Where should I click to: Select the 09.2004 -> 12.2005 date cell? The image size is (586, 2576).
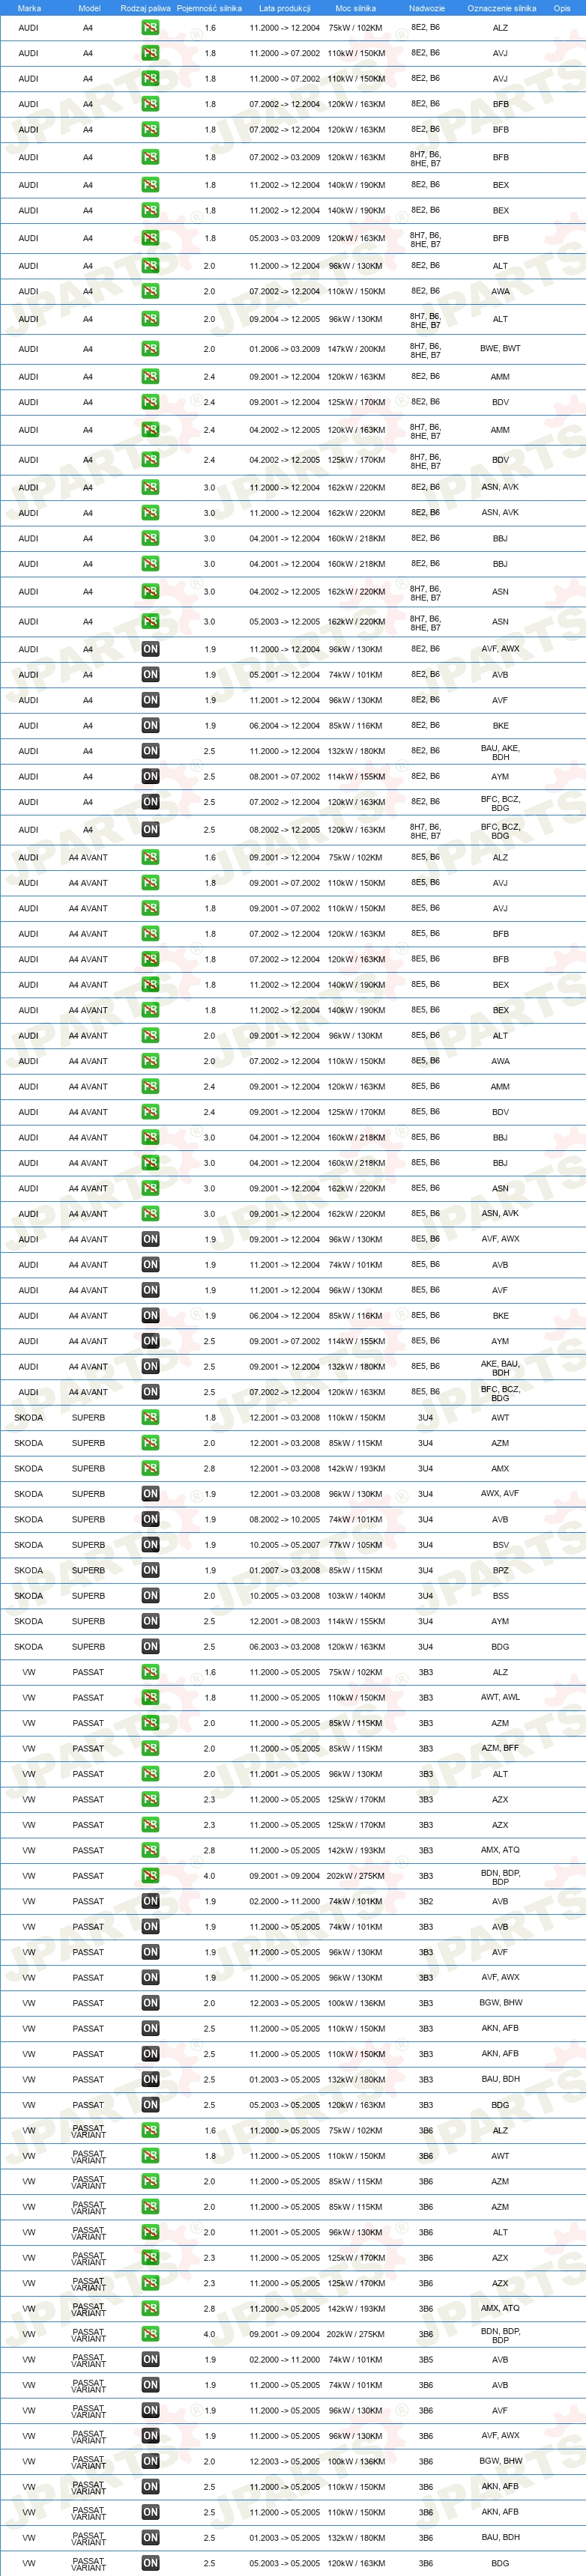(x=285, y=319)
